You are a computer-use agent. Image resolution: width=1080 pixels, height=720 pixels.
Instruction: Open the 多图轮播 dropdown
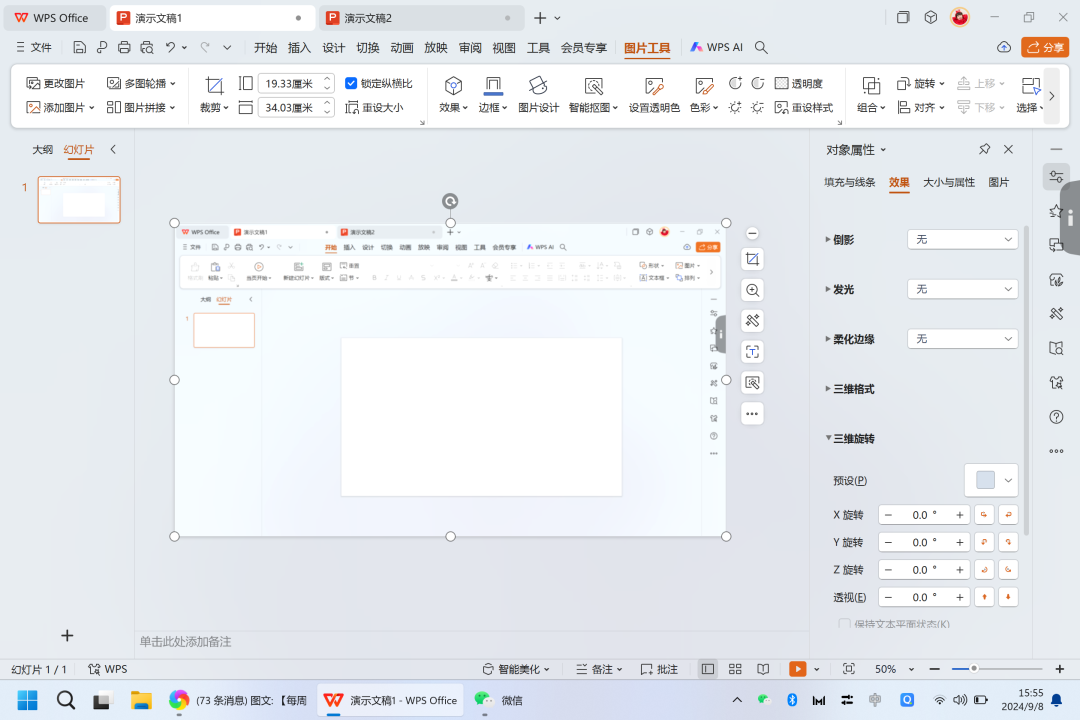[x=141, y=83]
